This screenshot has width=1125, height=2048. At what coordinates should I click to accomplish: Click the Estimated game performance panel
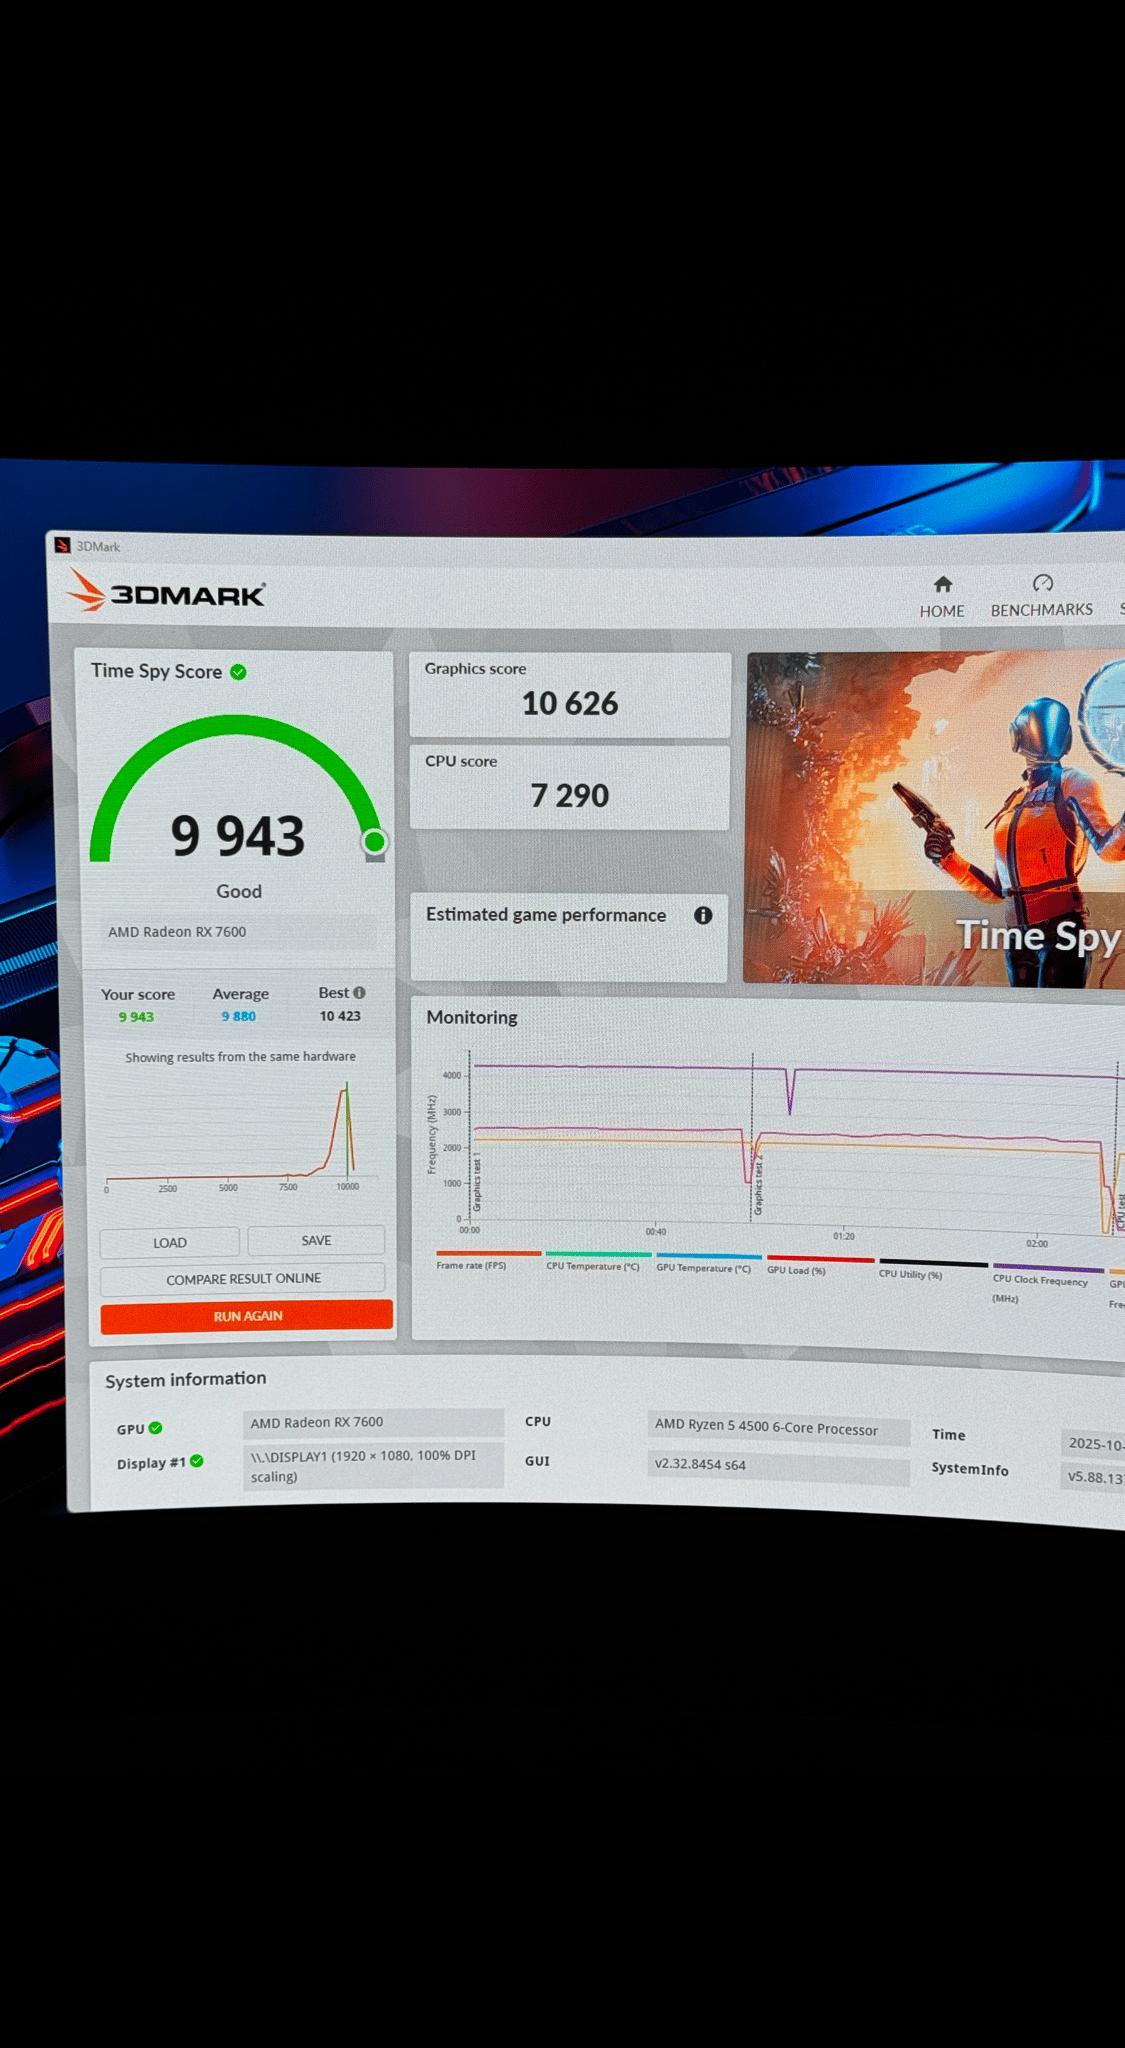pyautogui.click(x=569, y=937)
